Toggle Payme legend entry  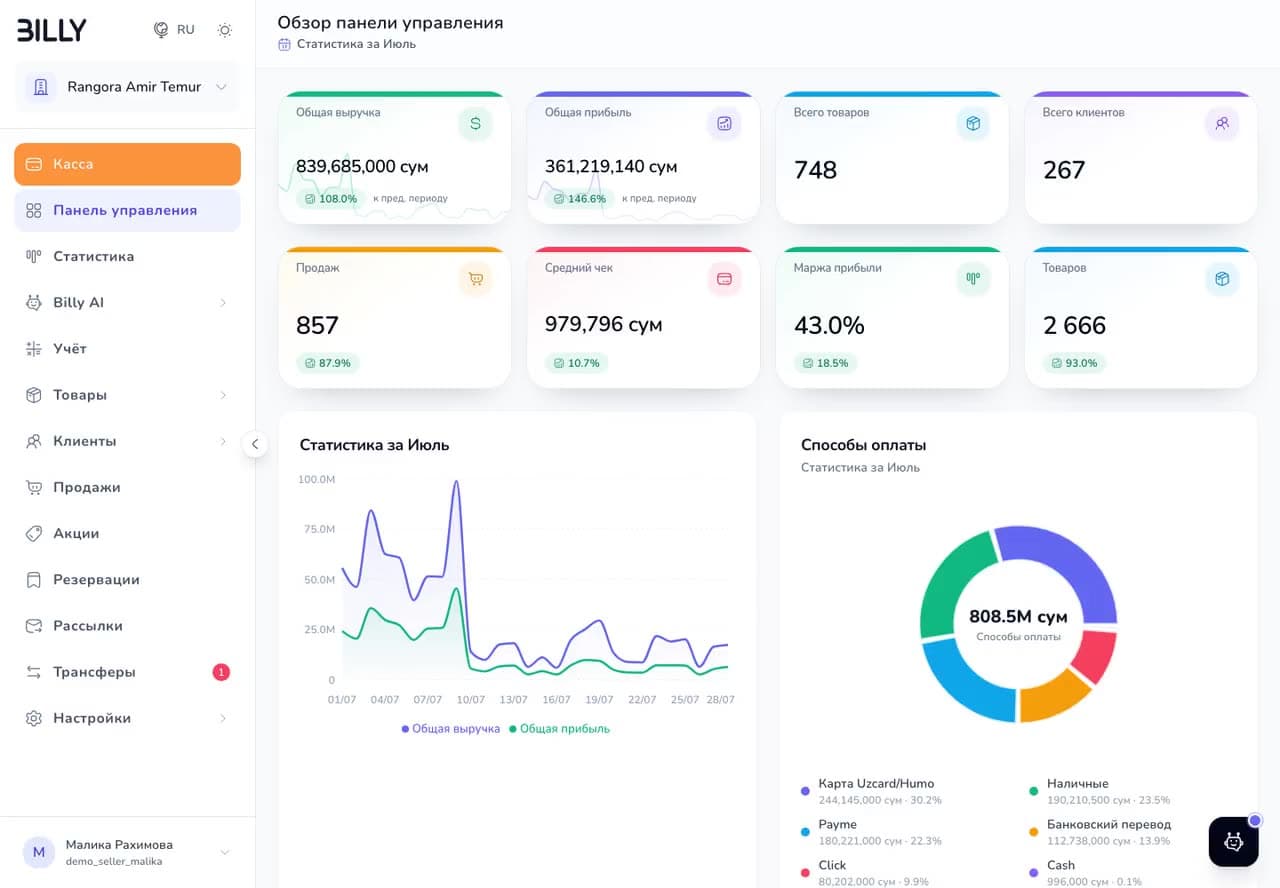[x=871, y=832]
